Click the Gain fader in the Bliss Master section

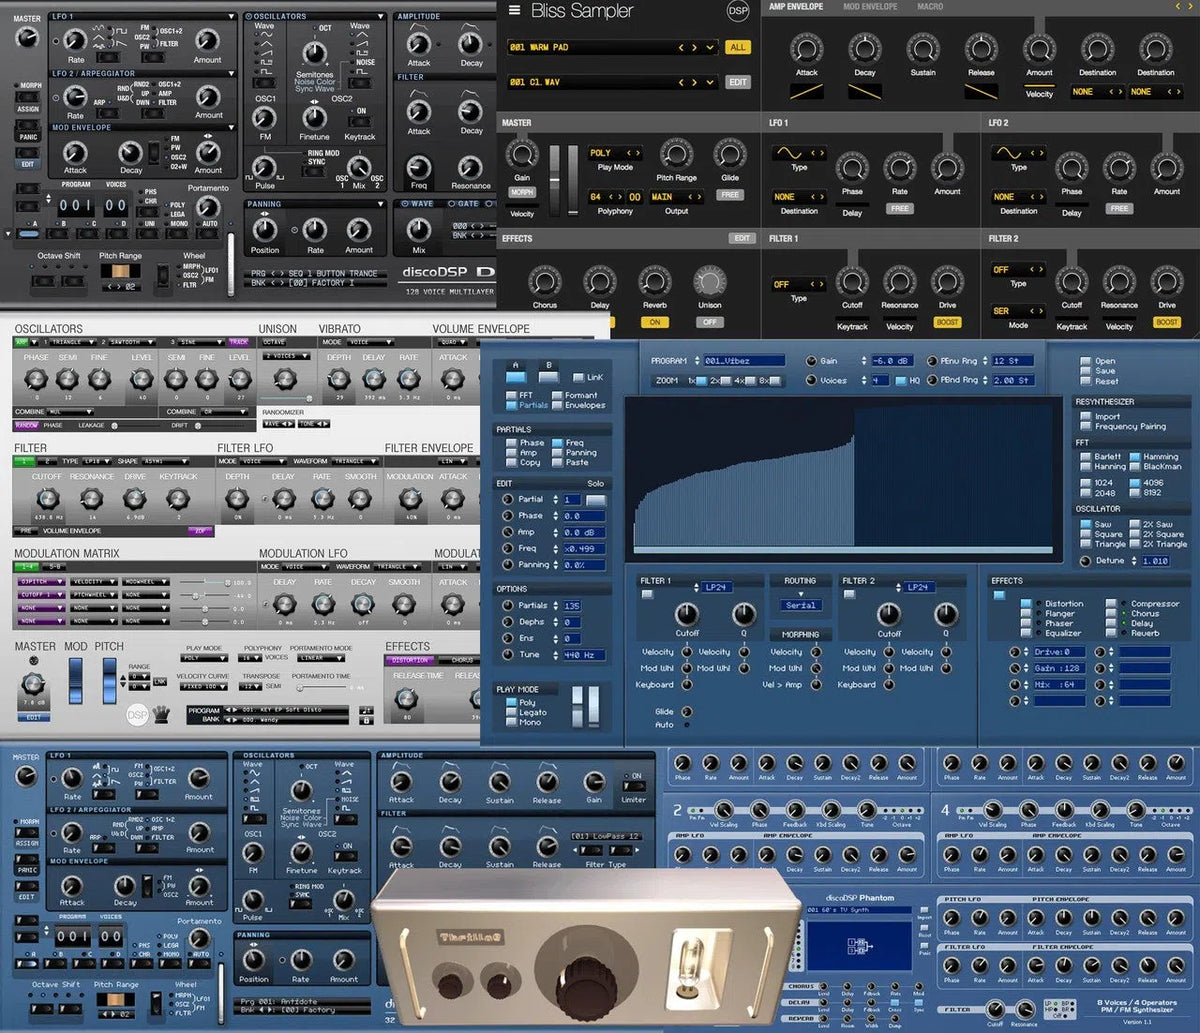pyautogui.click(x=555, y=179)
